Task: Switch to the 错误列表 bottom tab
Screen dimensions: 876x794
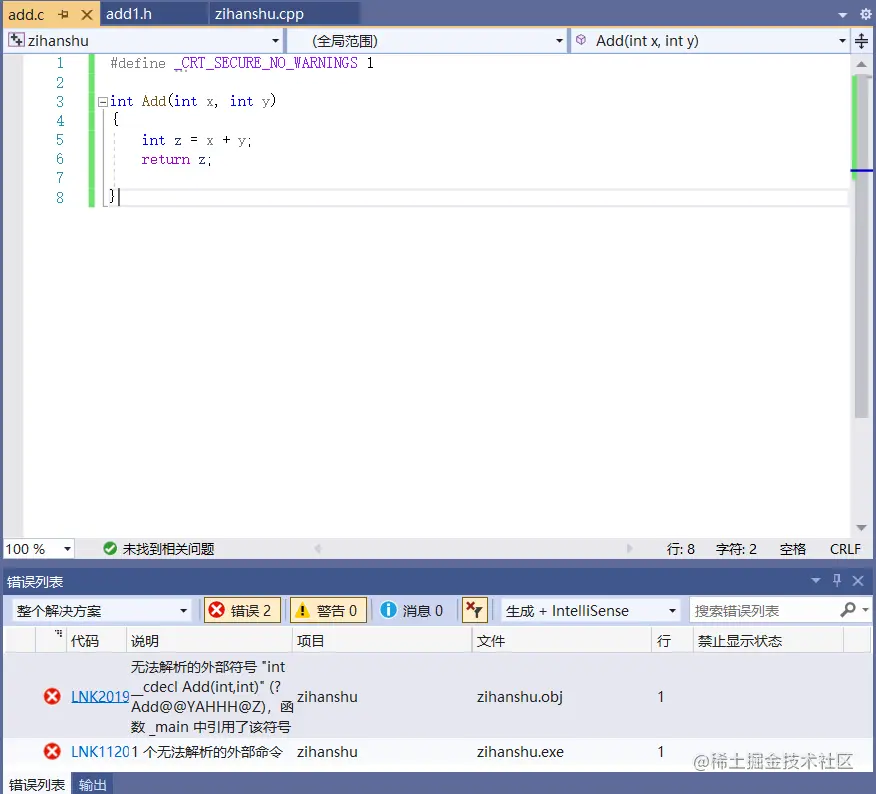Action: 37,785
